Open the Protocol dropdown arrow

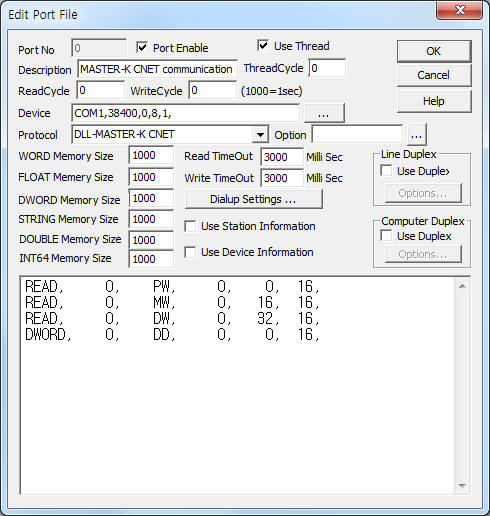pyautogui.click(x=260, y=135)
